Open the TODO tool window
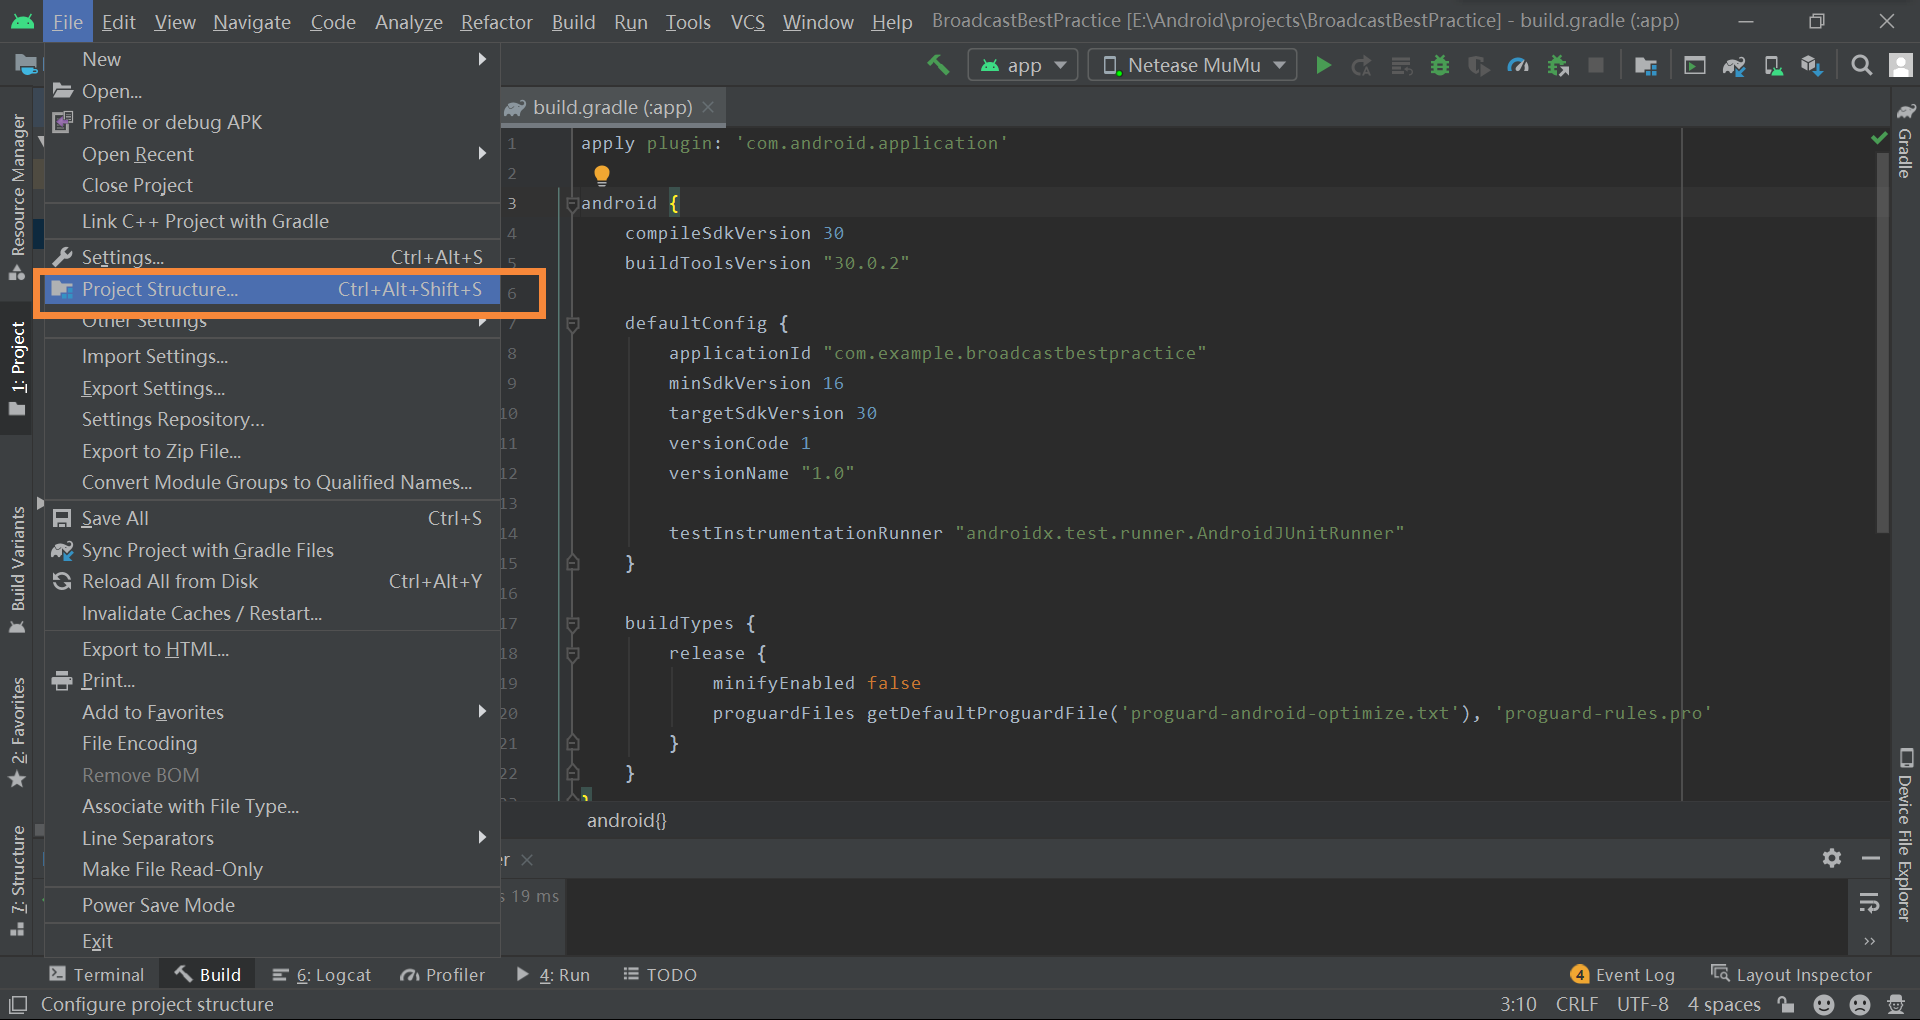The height and width of the screenshot is (1020, 1920). coord(660,974)
